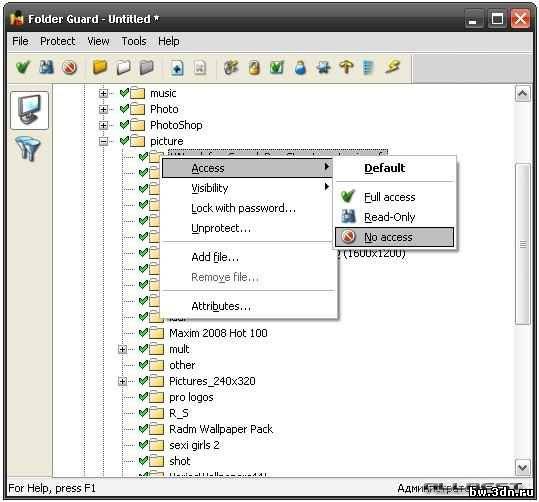
Task: Click the vertical scrollbar thumb
Action: [522, 244]
